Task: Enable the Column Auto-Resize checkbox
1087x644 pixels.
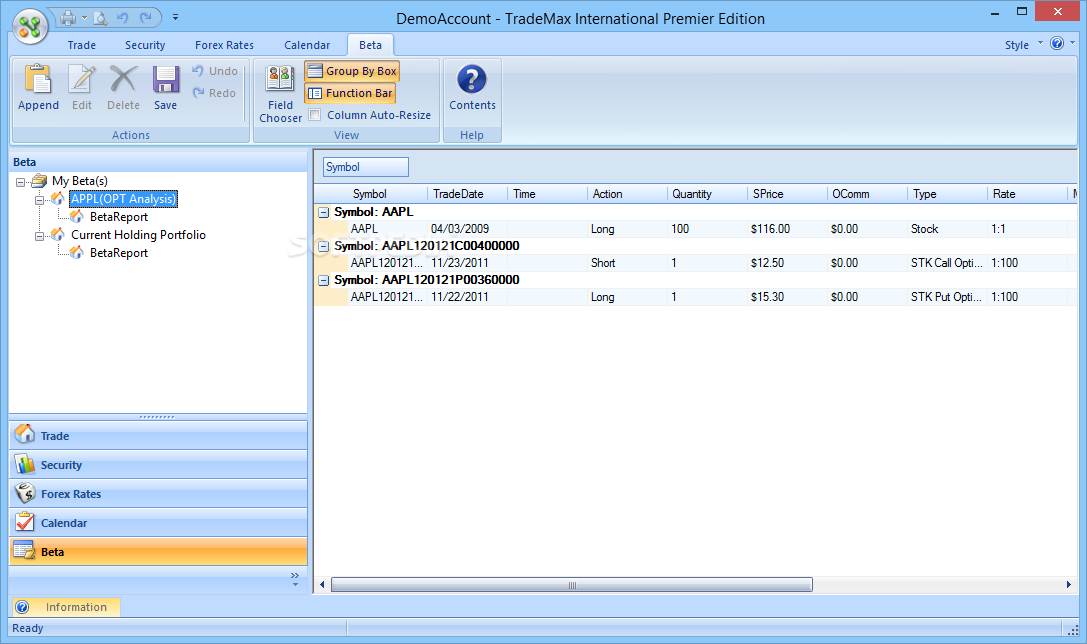Action: [x=315, y=115]
